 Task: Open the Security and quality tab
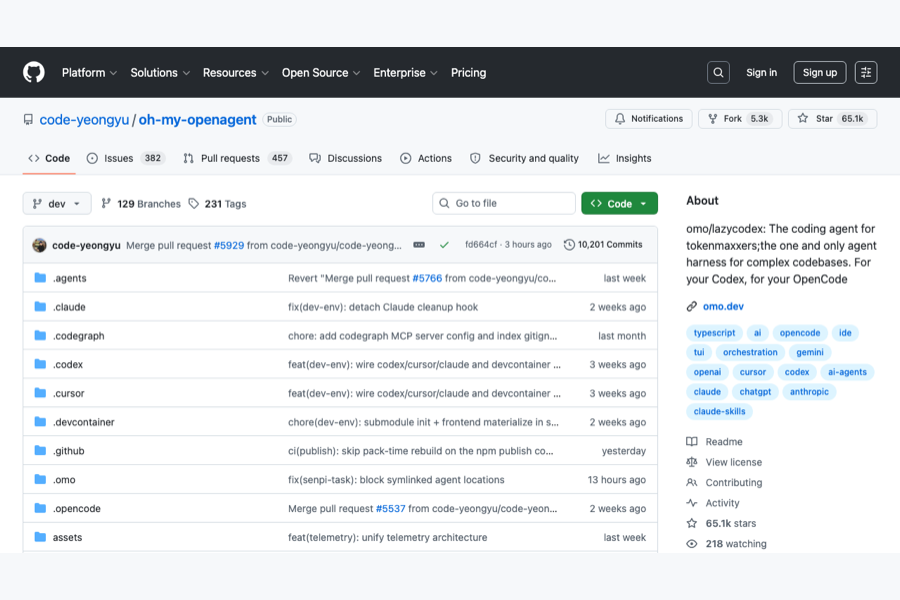[525, 158]
